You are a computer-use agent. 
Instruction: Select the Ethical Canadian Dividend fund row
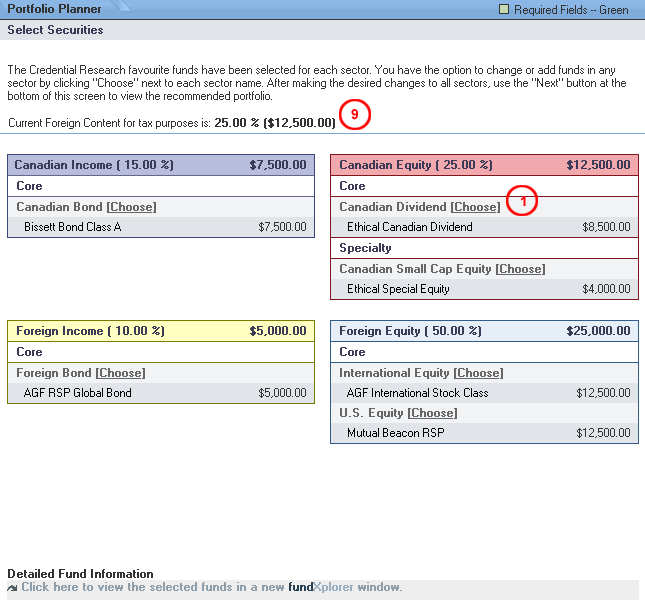(484, 227)
